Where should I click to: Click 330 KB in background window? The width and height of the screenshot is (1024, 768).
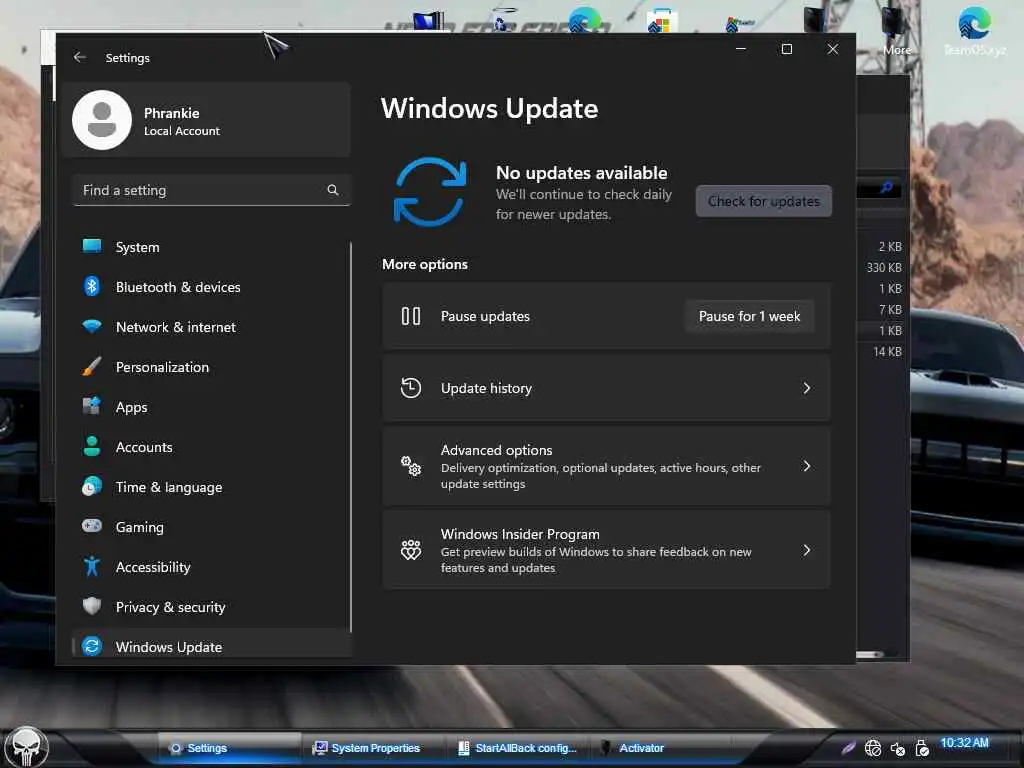click(884, 267)
